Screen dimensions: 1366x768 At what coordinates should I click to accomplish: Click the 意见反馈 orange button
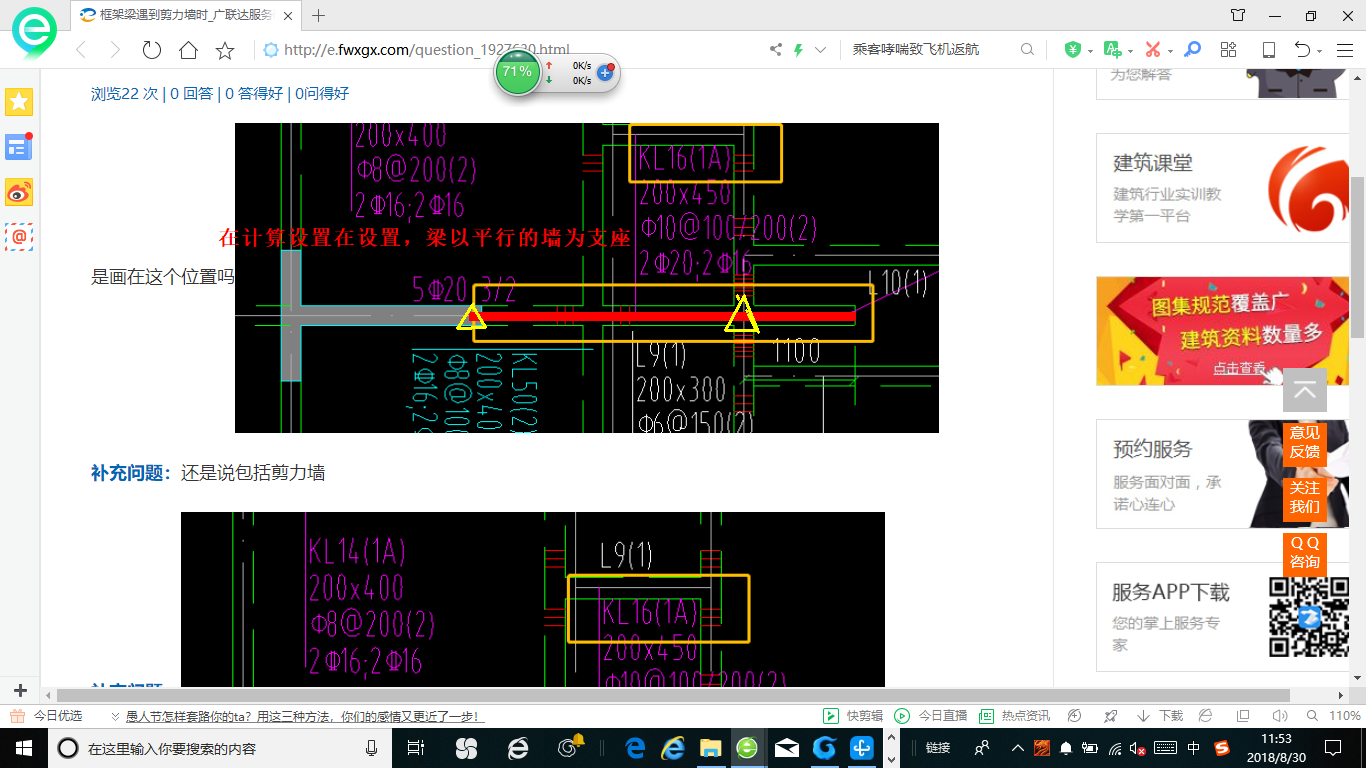(1305, 442)
